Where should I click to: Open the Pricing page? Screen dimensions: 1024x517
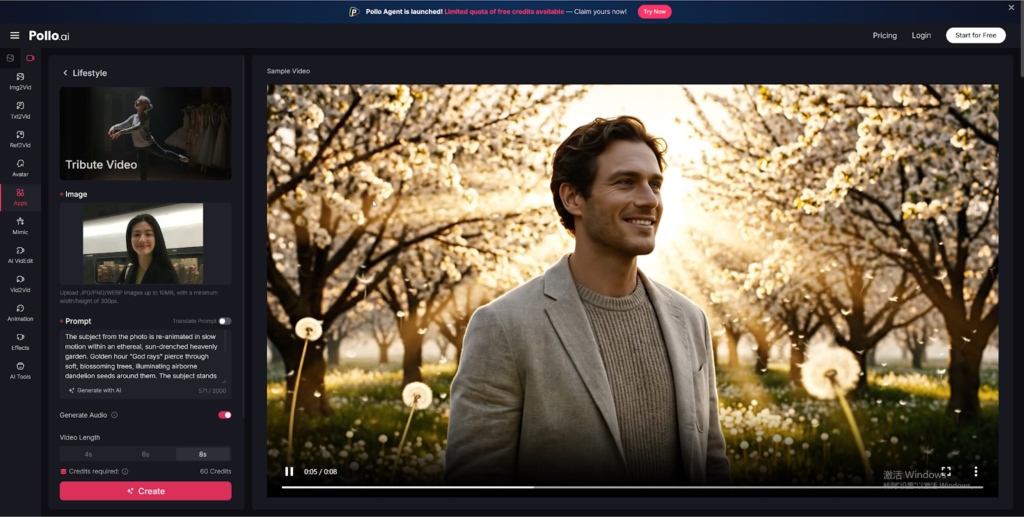[884, 35]
